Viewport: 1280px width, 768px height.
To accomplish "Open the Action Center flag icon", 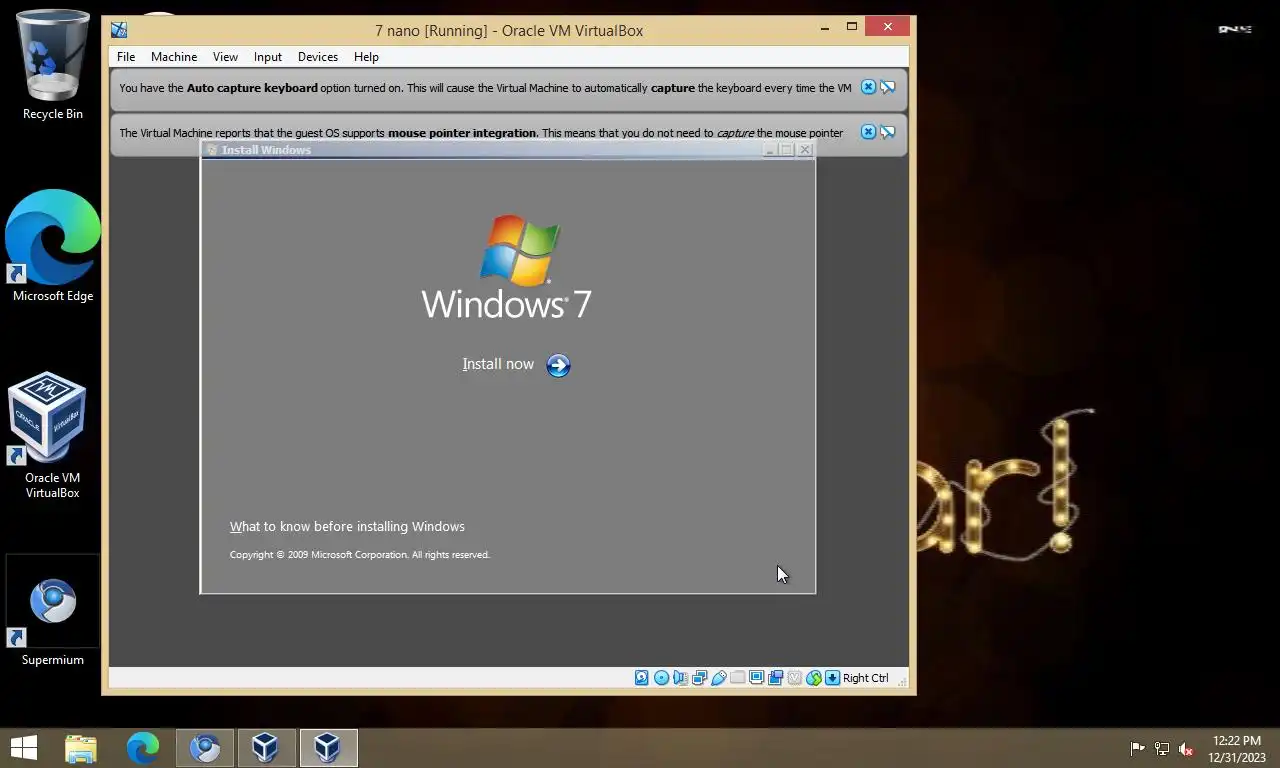I will (1137, 749).
